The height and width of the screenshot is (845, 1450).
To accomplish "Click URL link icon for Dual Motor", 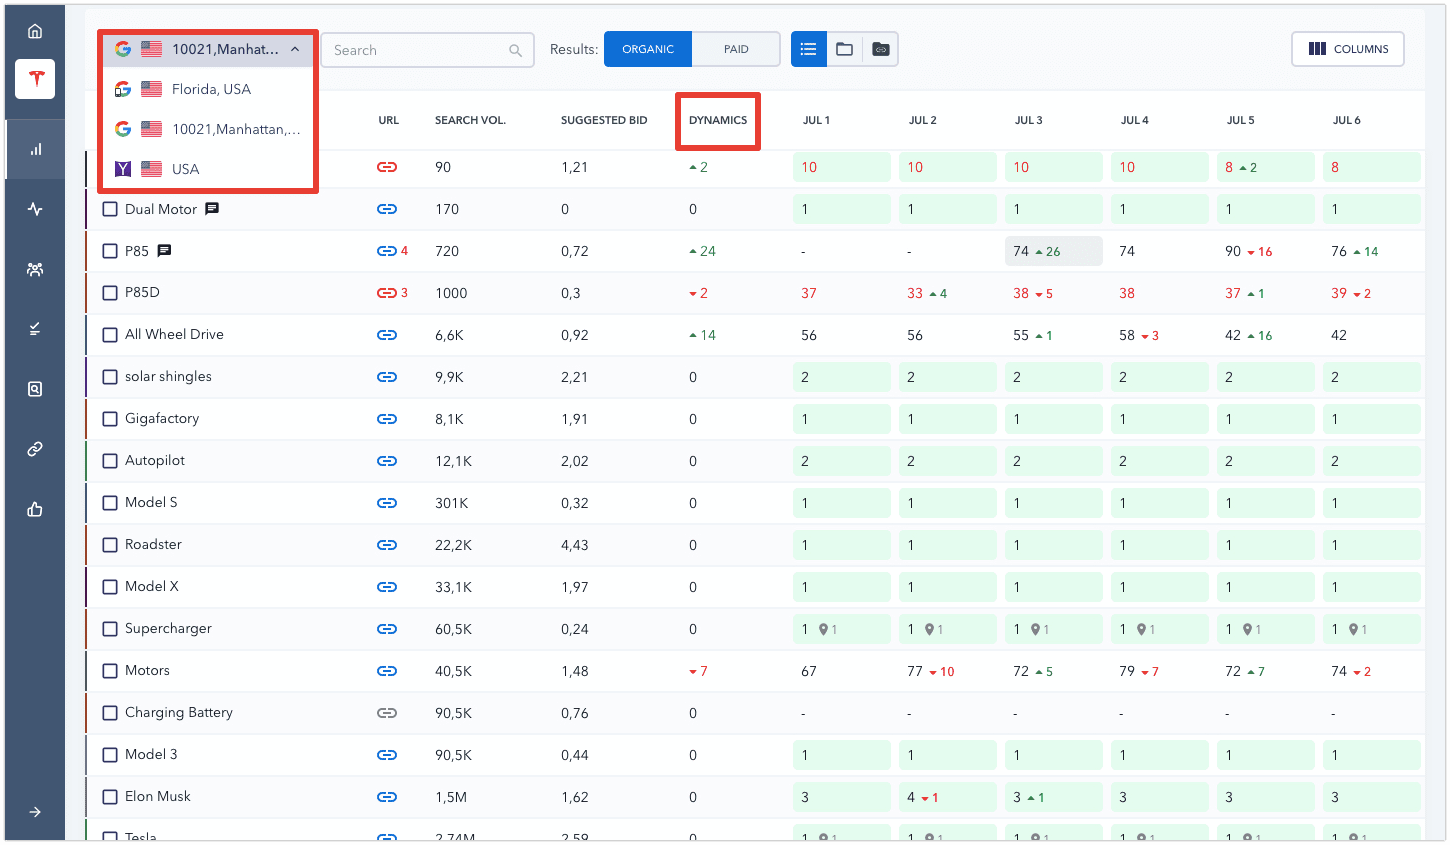I will click(x=387, y=209).
